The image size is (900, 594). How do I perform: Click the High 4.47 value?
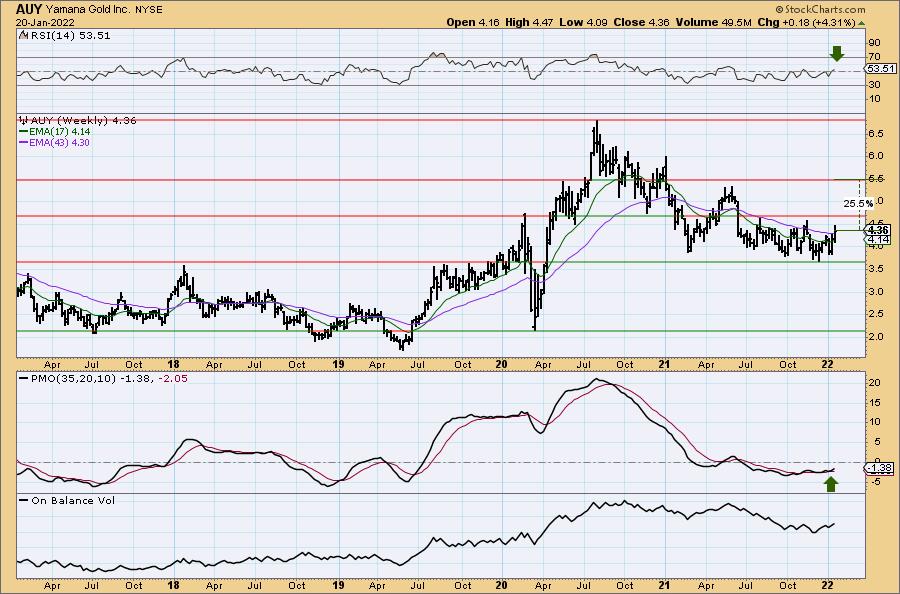pyautogui.click(x=530, y=22)
